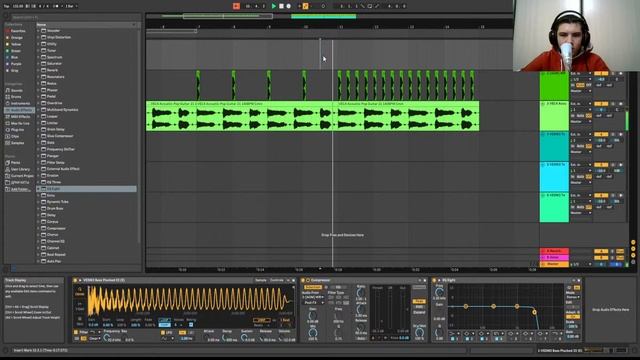Arm the first track for recording
640x360 pixels.
[620, 73]
